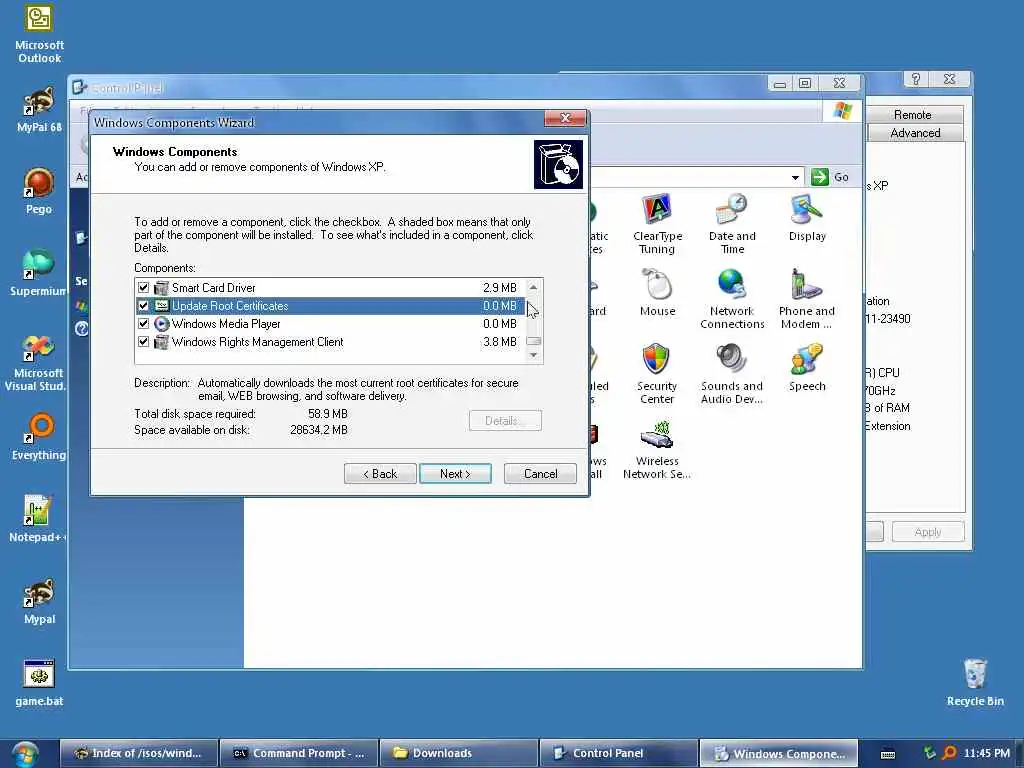Select the Mypal desktop shortcut
The image size is (1024, 768).
[39, 601]
